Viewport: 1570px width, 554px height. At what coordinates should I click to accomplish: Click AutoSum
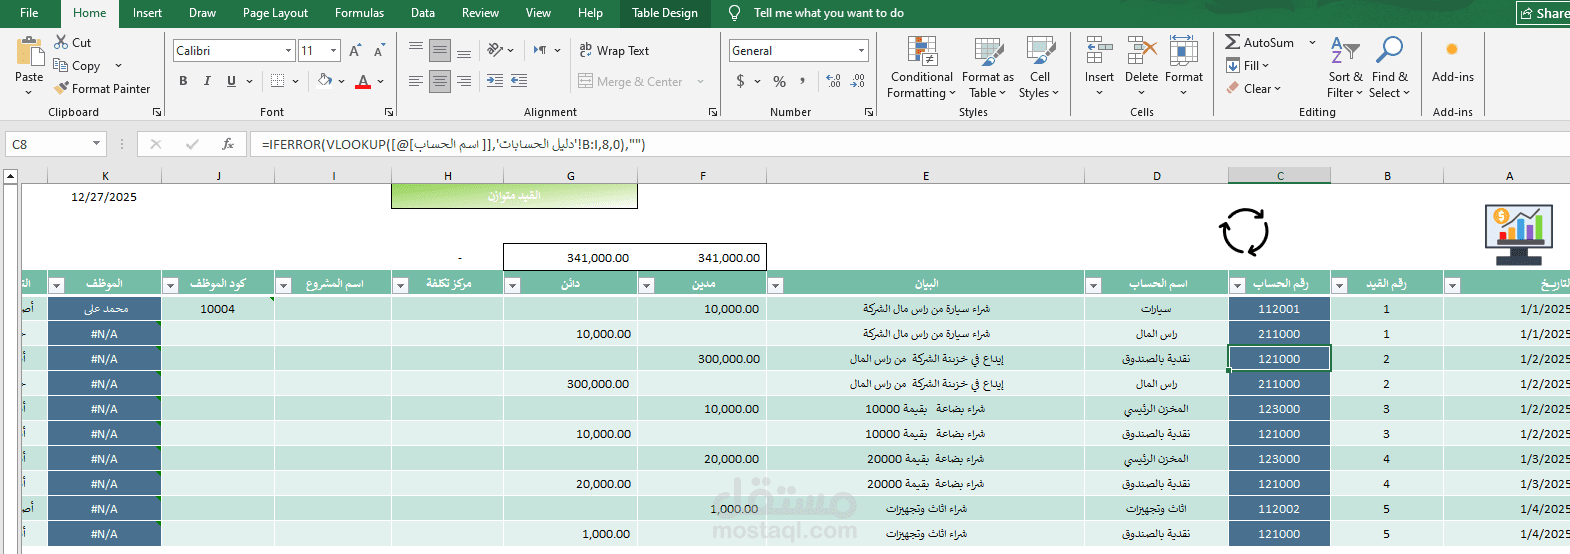point(1260,42)
